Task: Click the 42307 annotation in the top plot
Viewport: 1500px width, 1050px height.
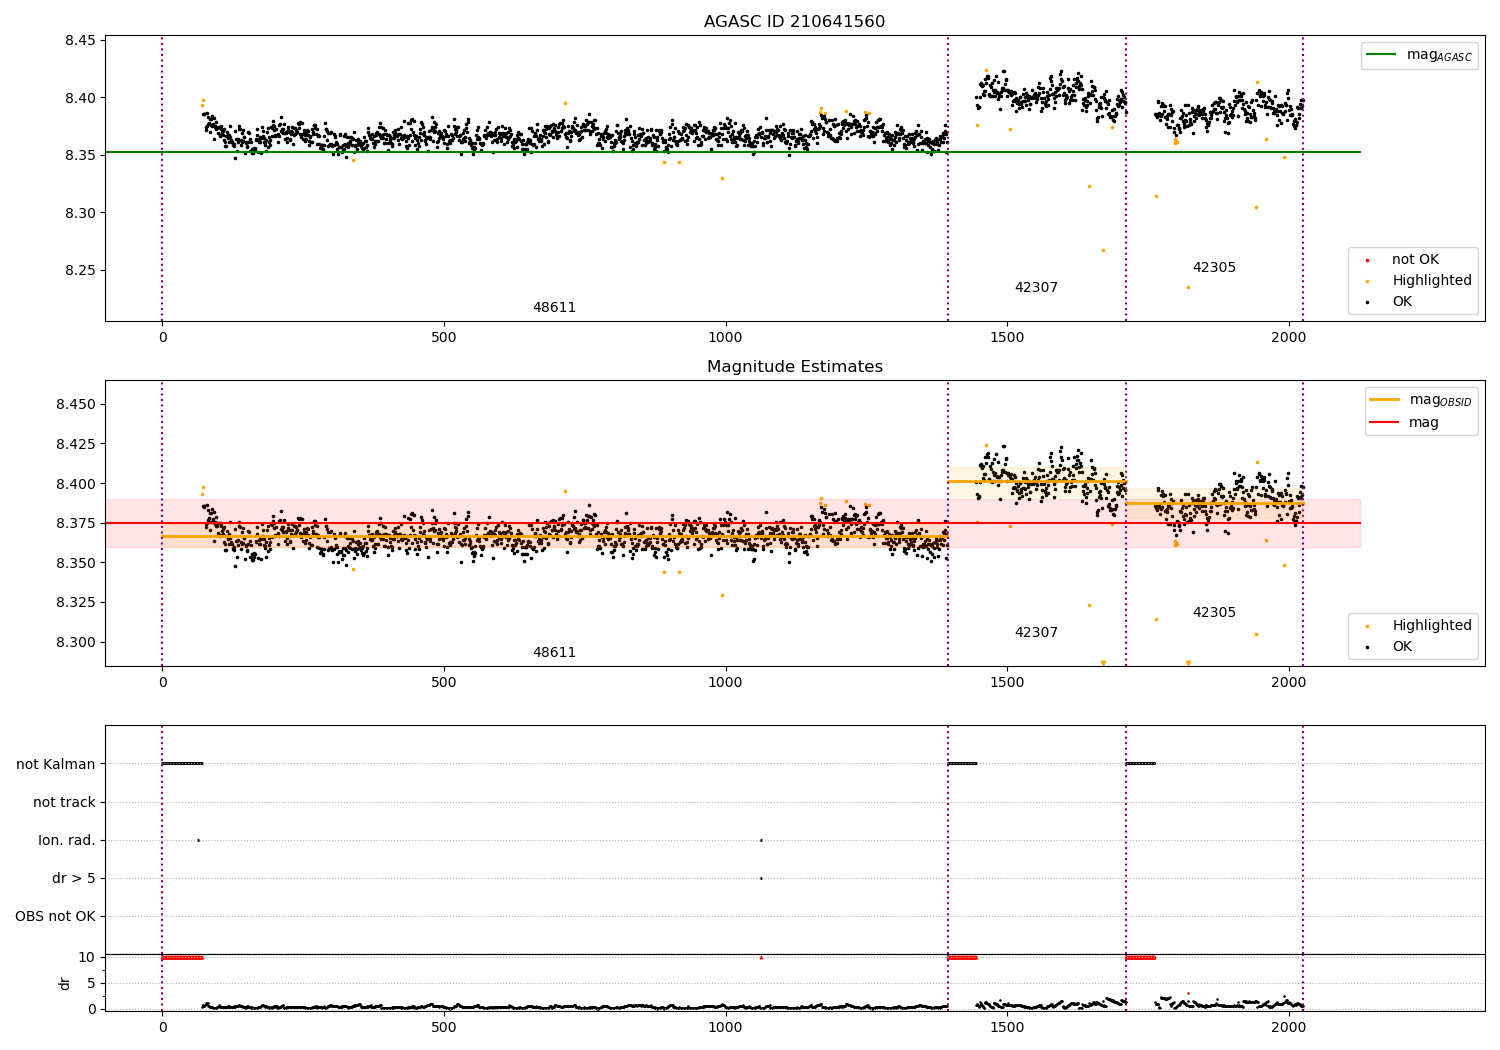Action: (x=1036, y=287)
